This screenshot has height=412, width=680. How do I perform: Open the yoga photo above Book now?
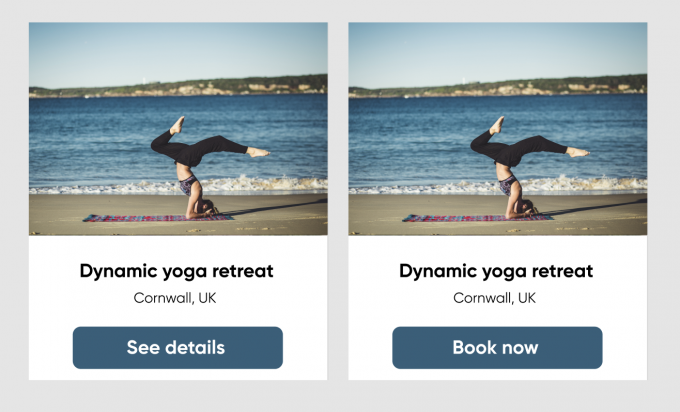498,129
